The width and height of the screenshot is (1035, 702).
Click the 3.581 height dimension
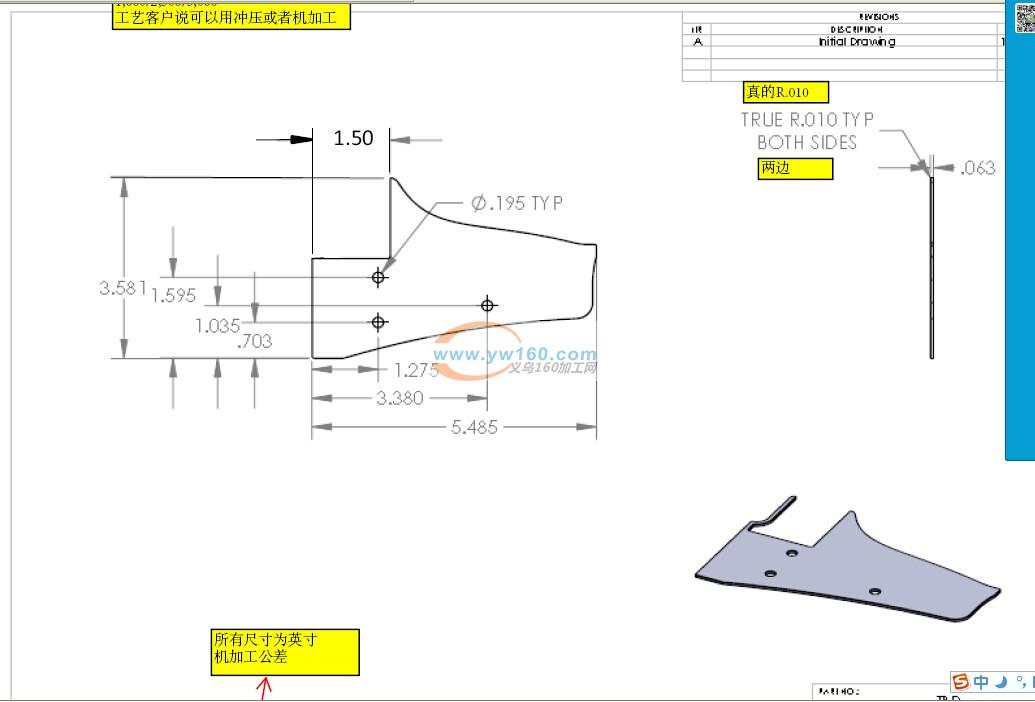(x=123, y=288)
